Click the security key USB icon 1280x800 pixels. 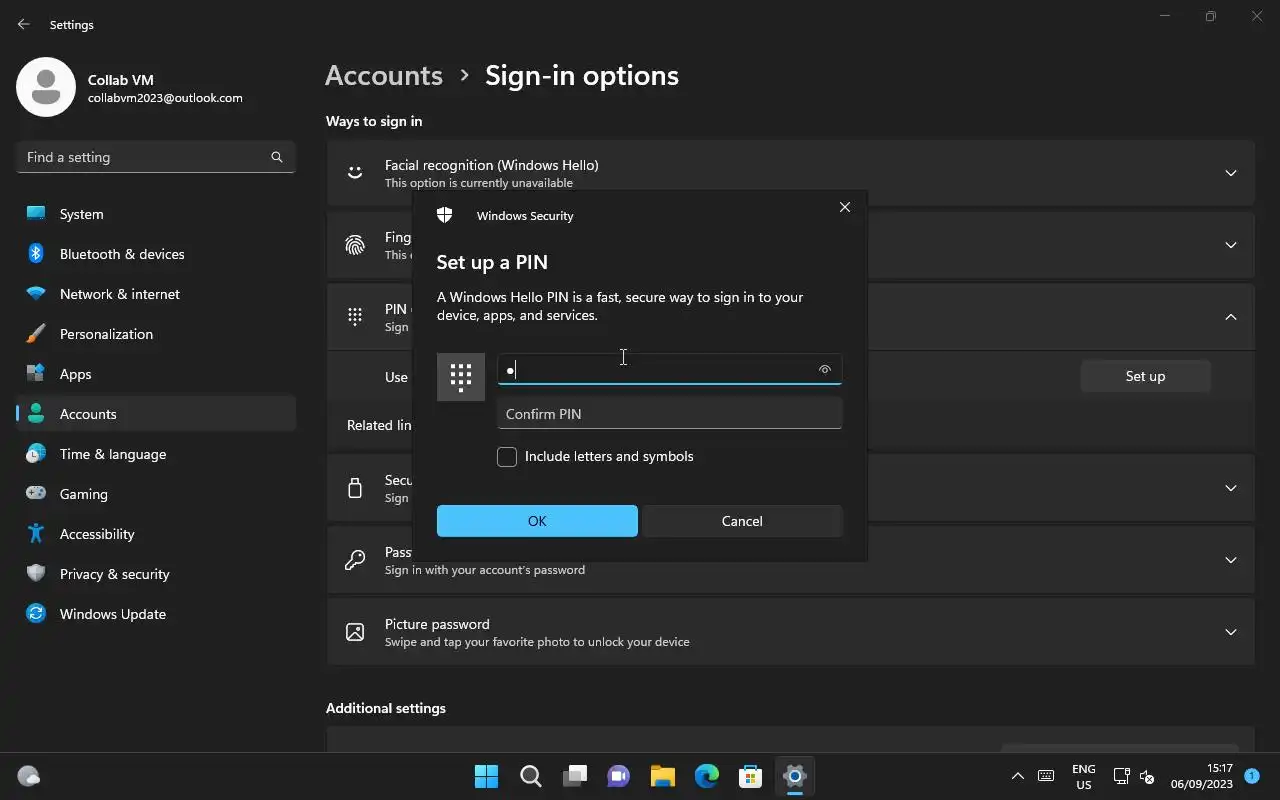pyautogui.click(x=355, y=488)
